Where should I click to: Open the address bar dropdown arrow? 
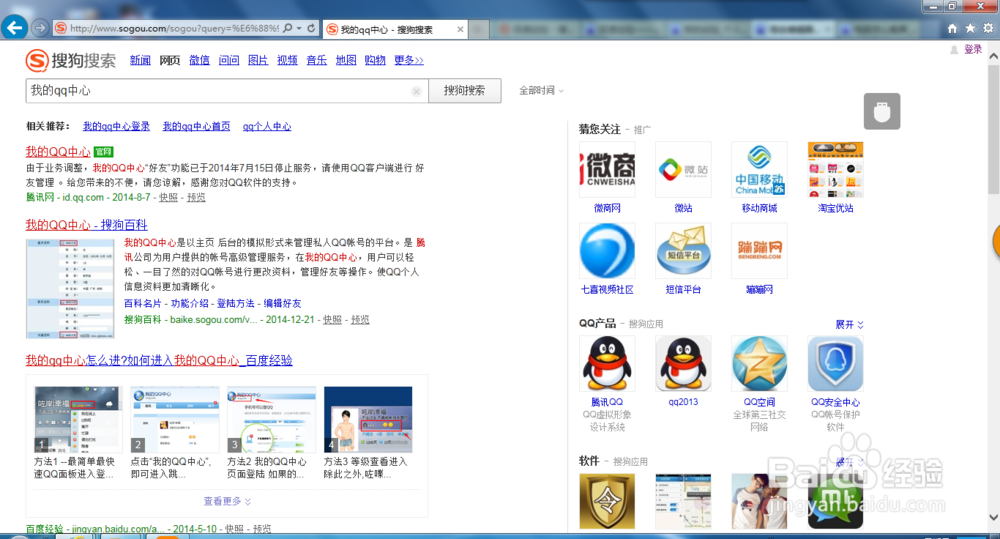[x=299, y=28]
